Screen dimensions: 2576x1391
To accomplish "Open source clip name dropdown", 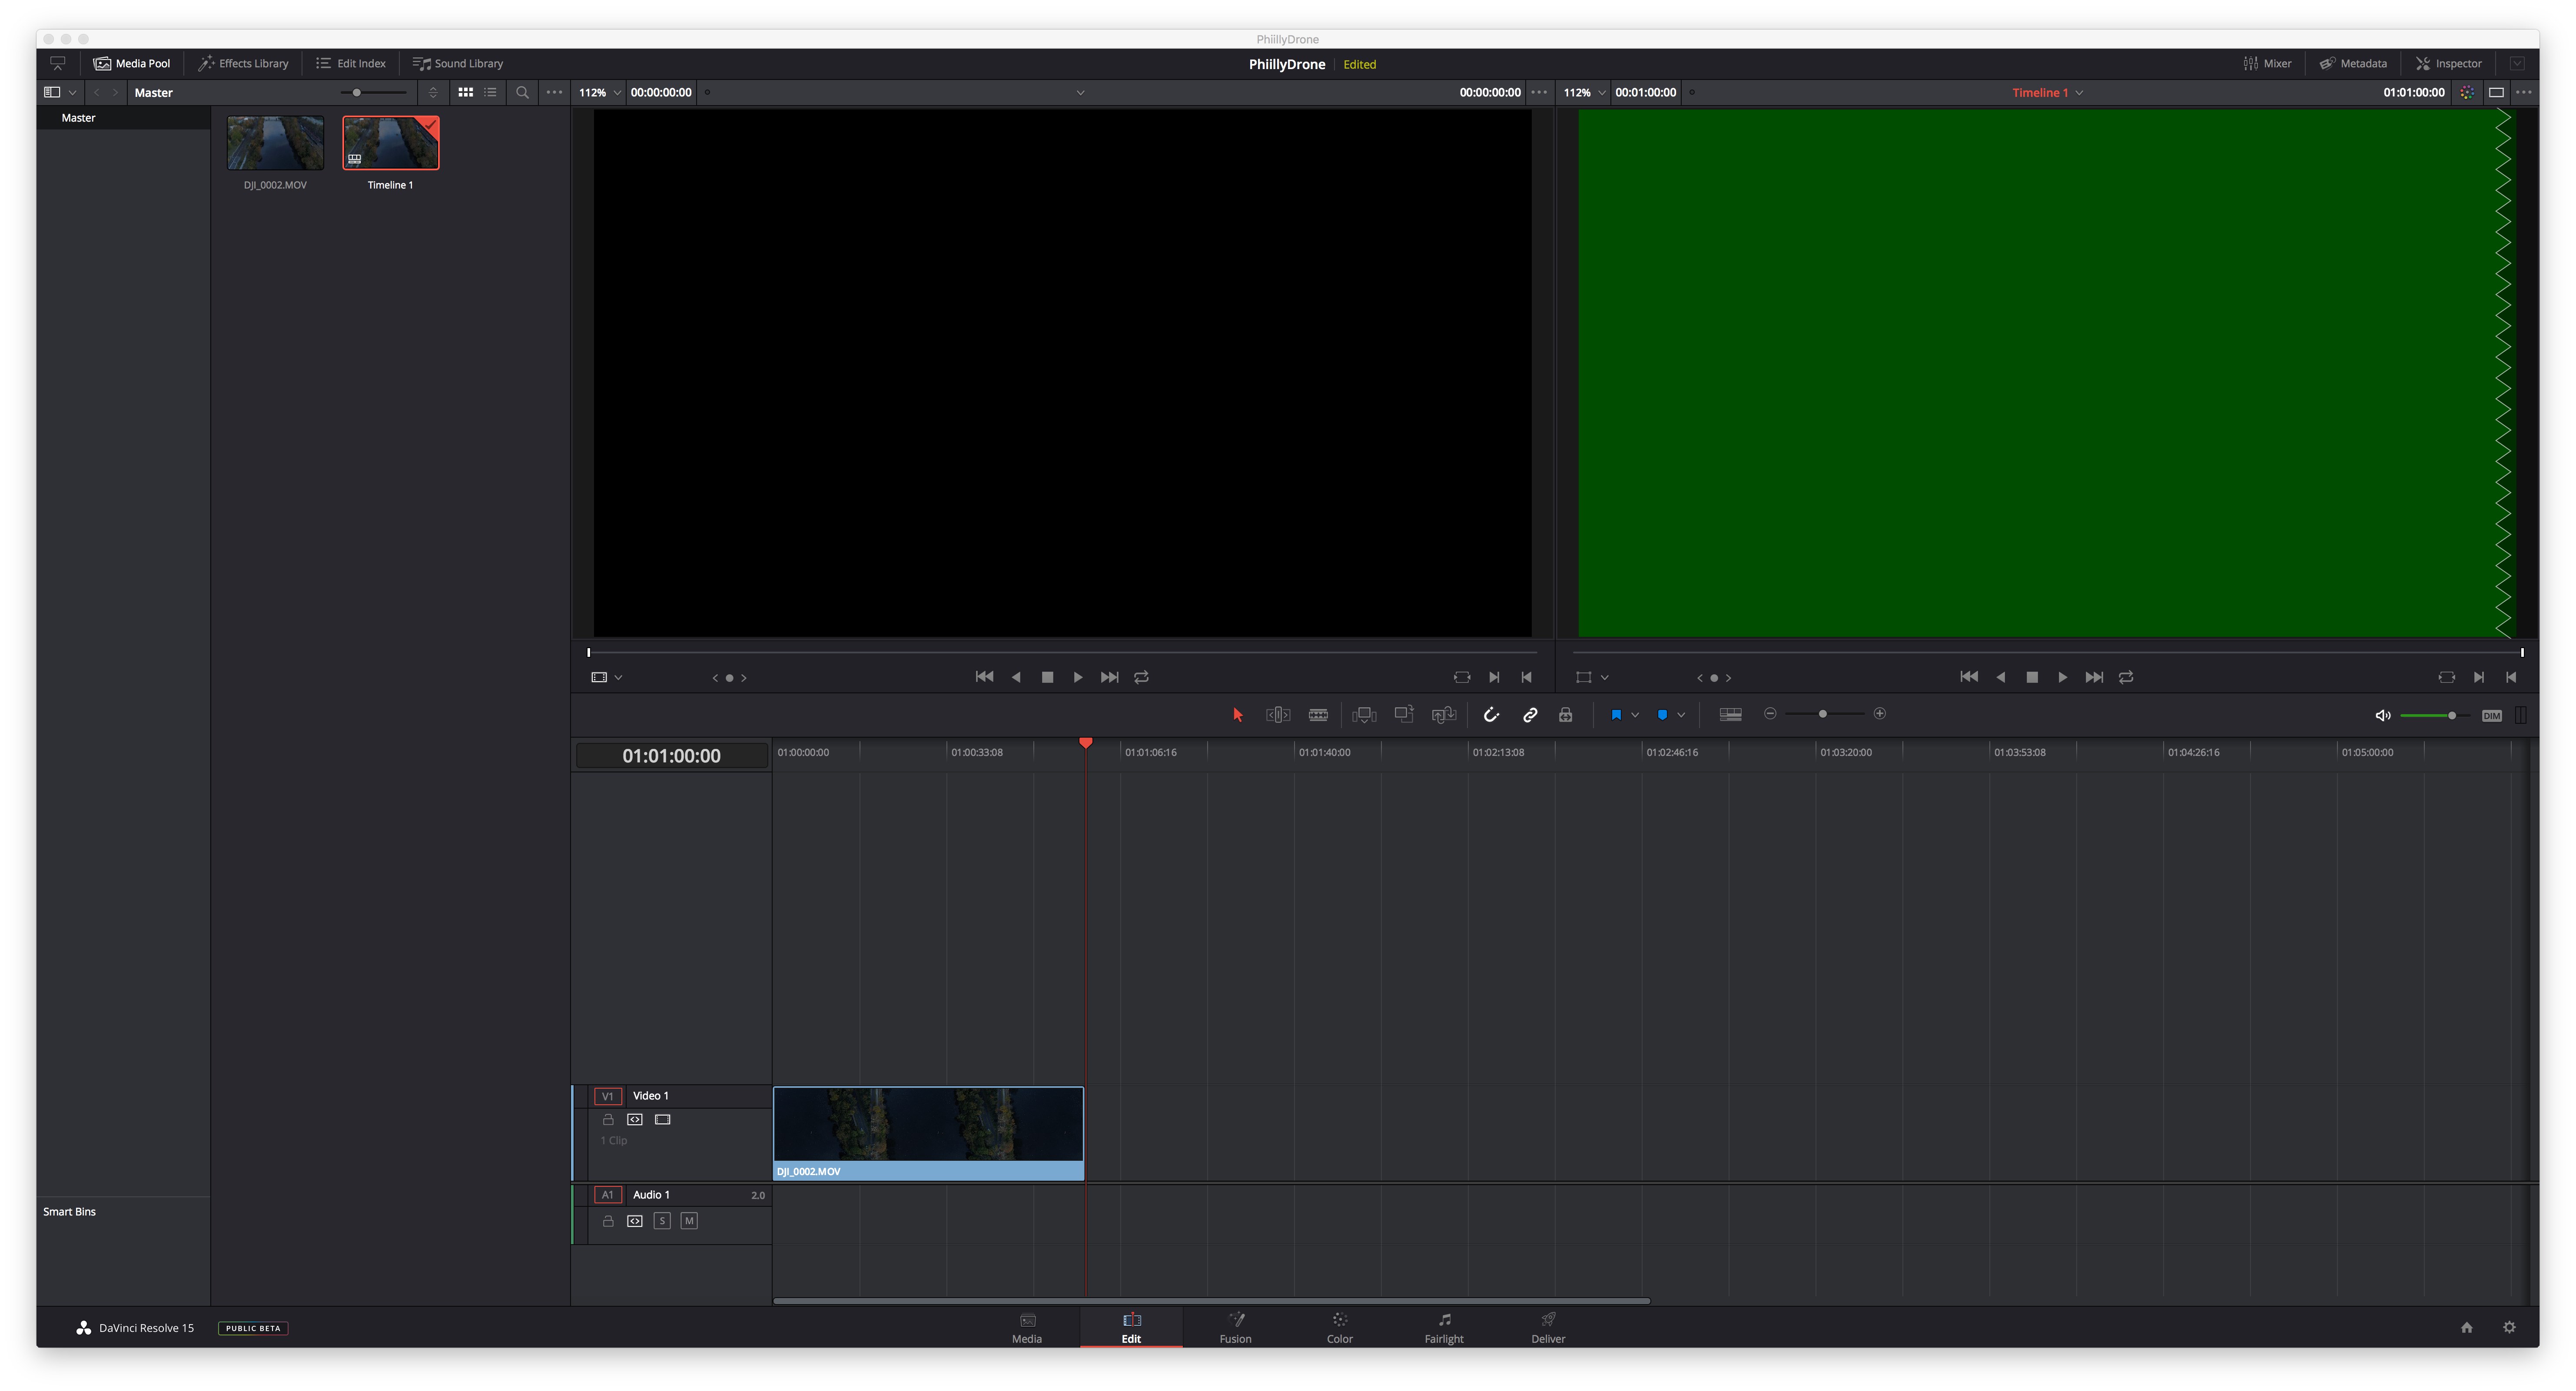I will click(1080, 92).
